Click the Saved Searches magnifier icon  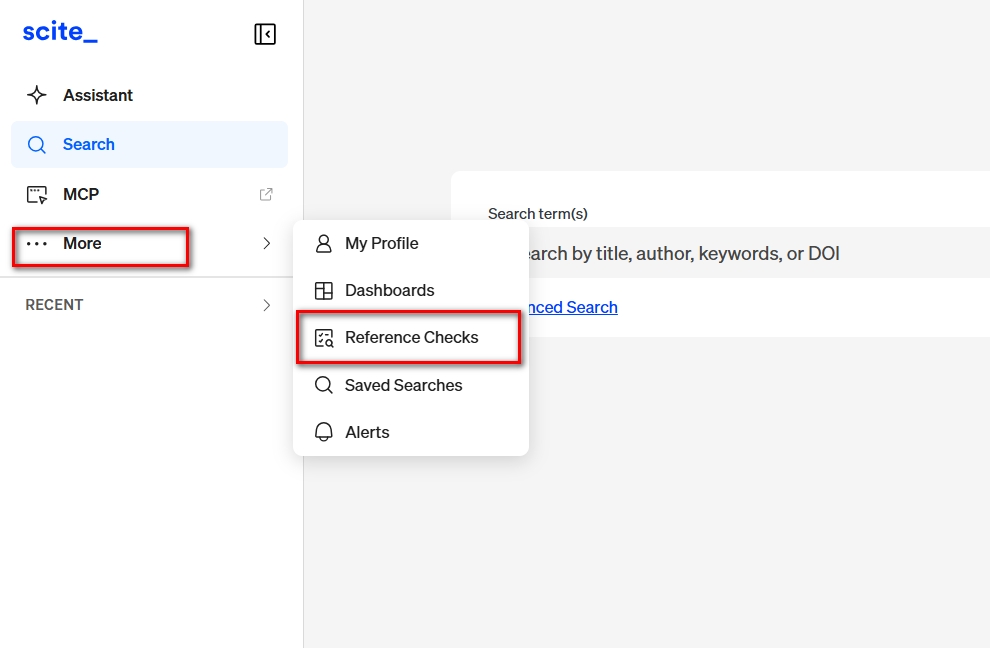click(x=323, y=385)
